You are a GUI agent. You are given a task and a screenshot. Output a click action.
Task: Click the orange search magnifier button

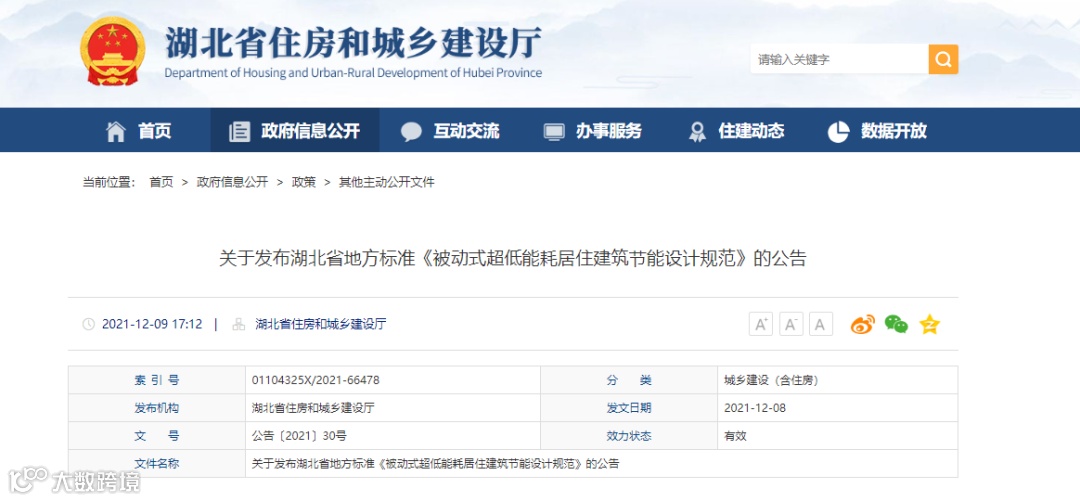943,59
